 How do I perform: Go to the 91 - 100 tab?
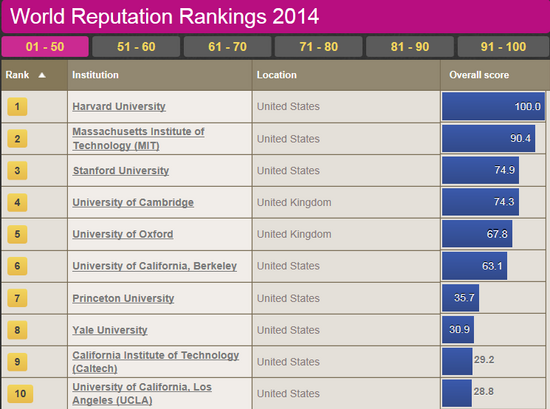503,47
